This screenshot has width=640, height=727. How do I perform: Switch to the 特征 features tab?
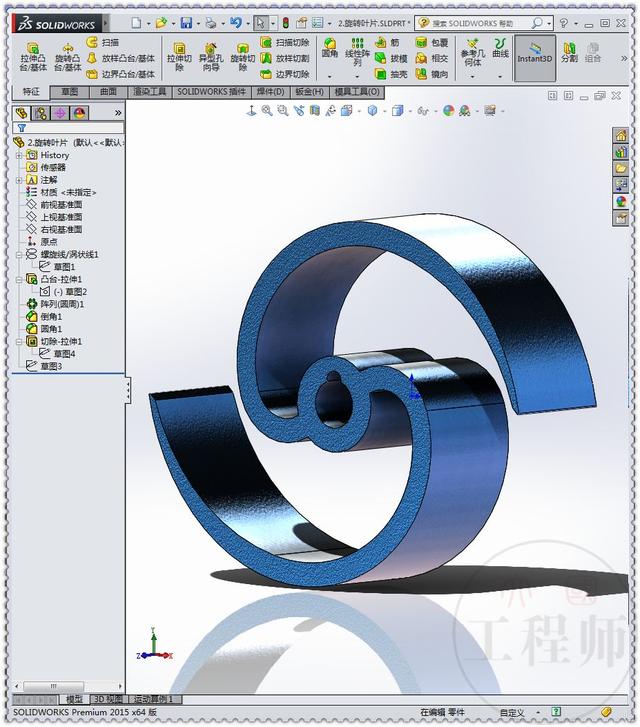[31, 91]
